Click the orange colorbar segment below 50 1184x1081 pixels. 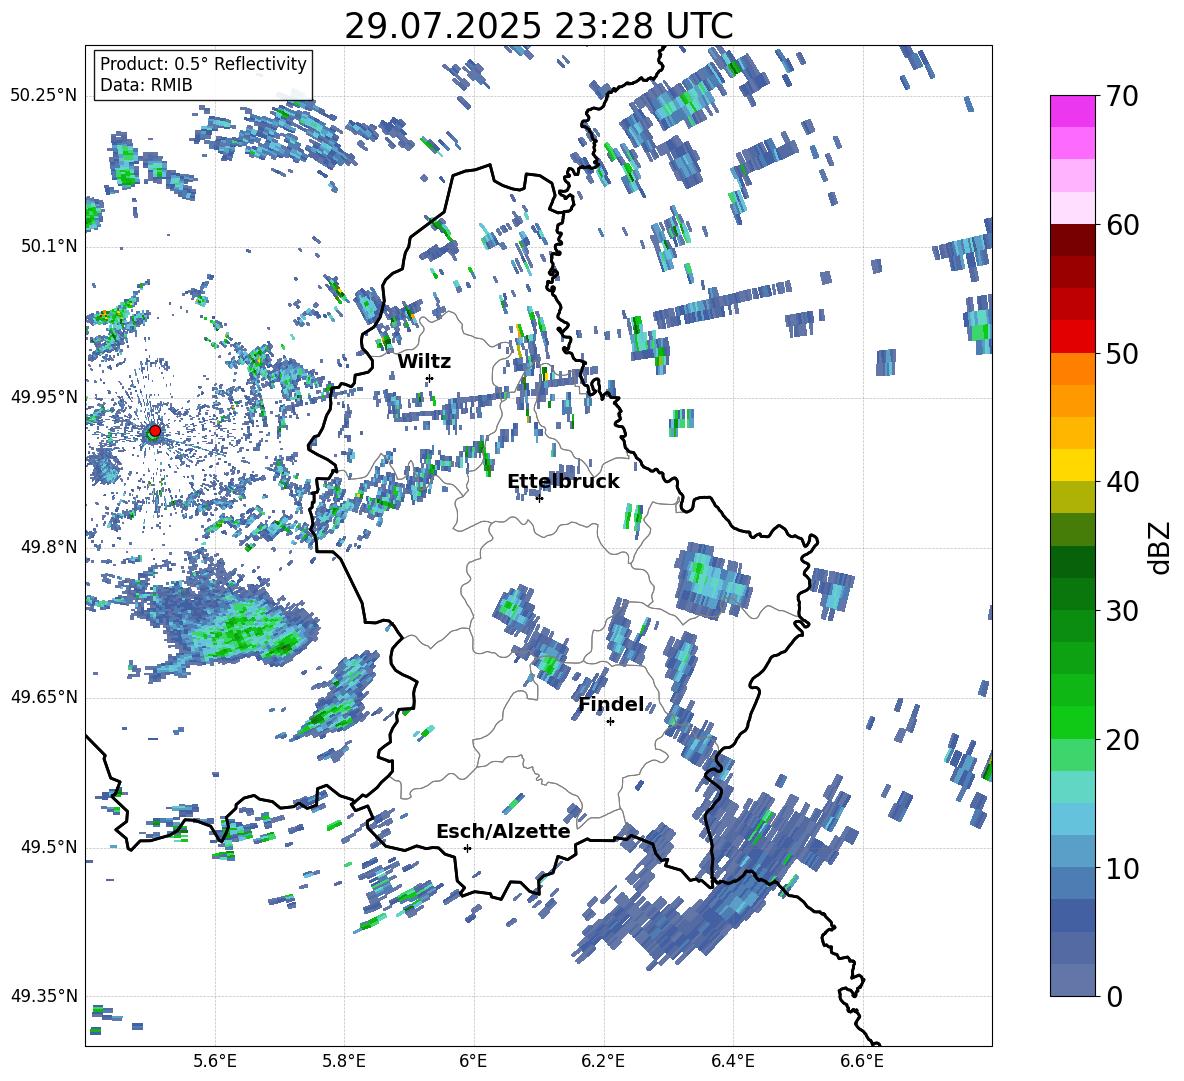(1072, 369)
